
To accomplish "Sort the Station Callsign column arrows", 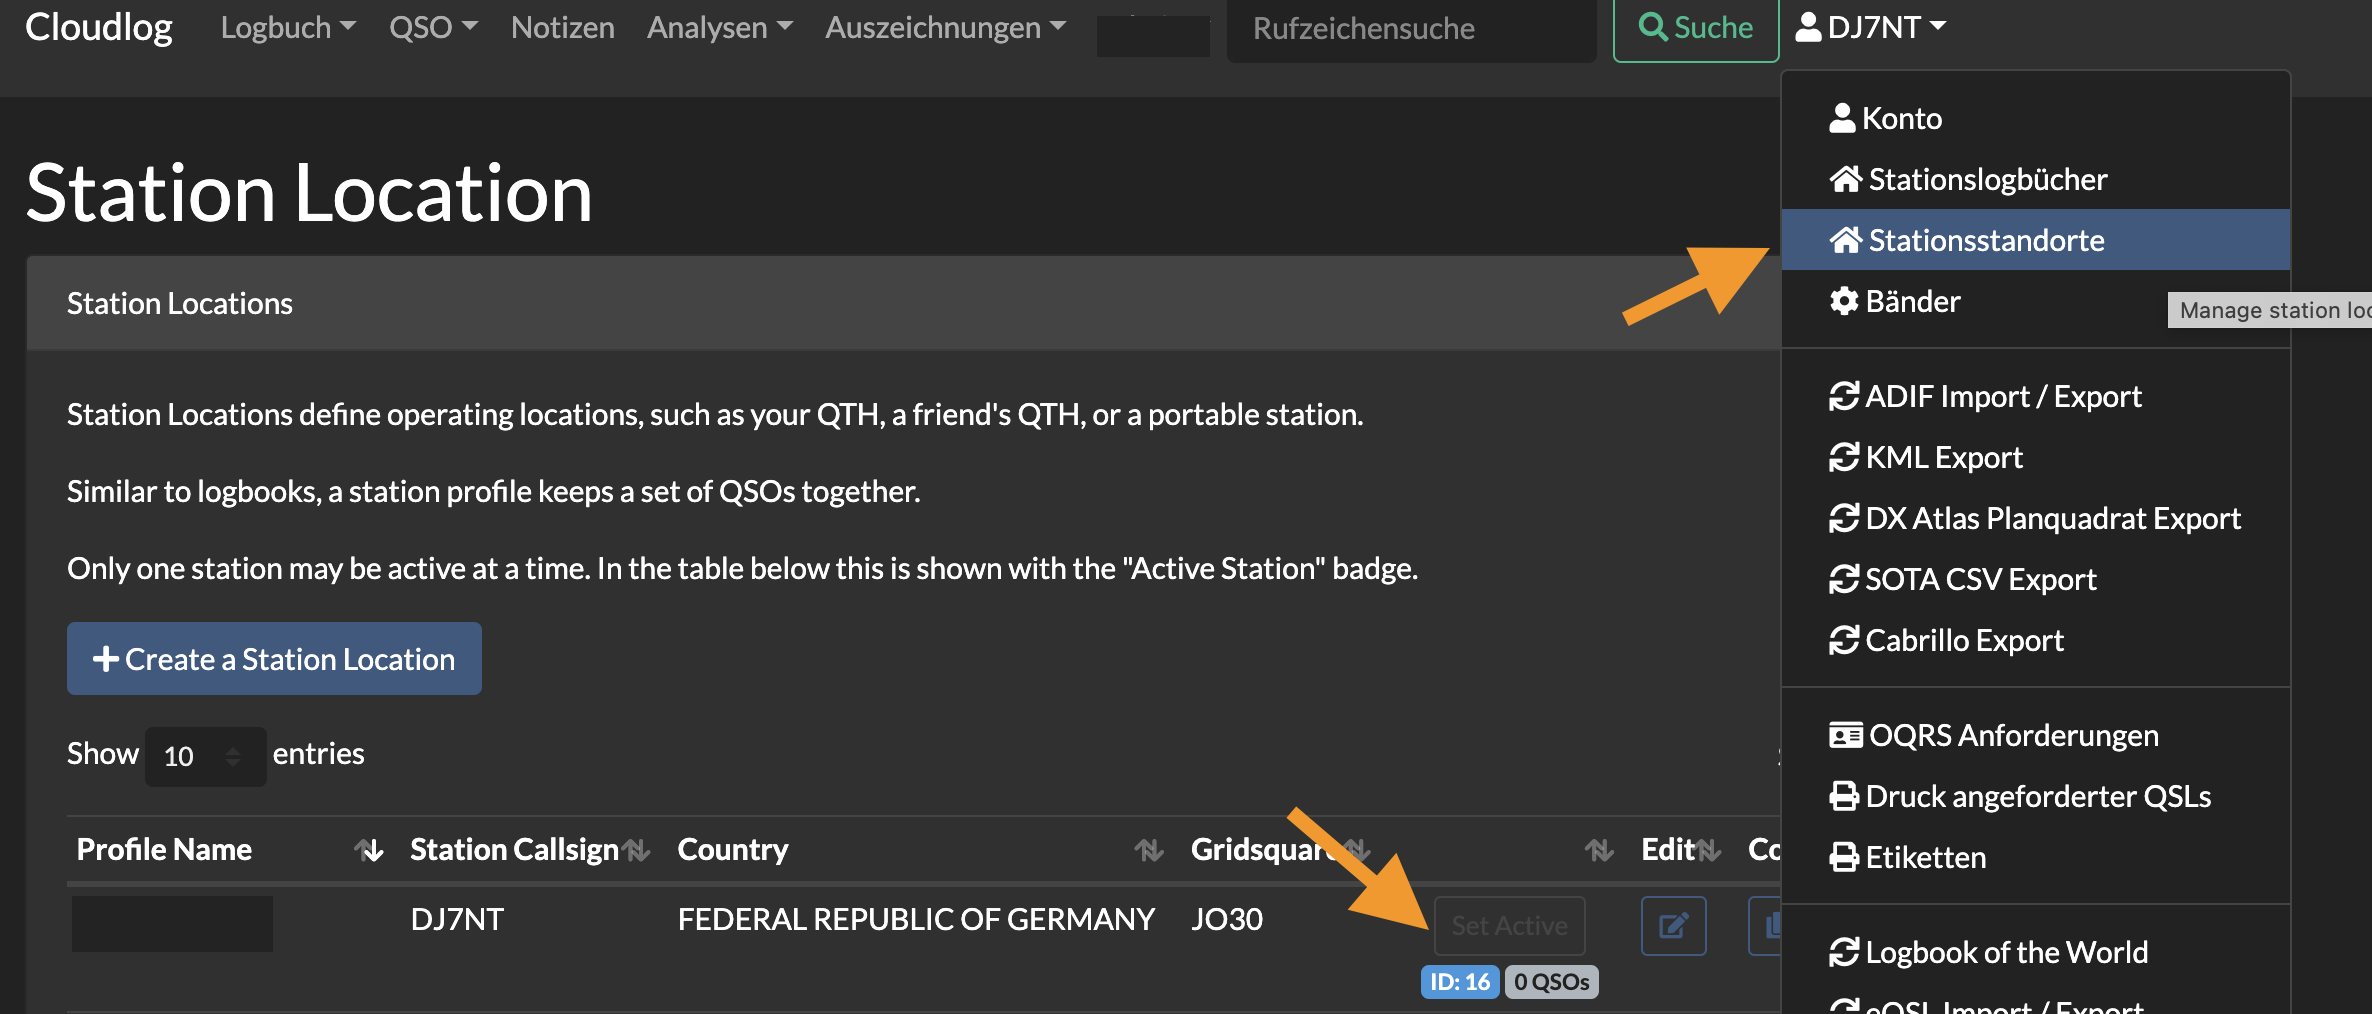I will point(636,850).
